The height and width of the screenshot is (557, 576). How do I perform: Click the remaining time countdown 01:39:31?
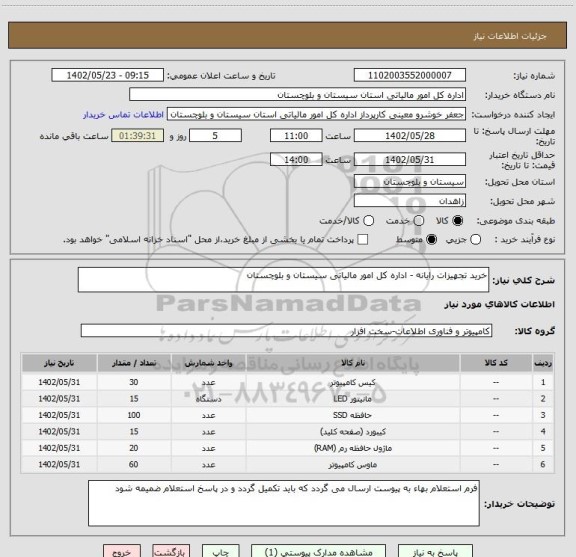pos(137,136)
